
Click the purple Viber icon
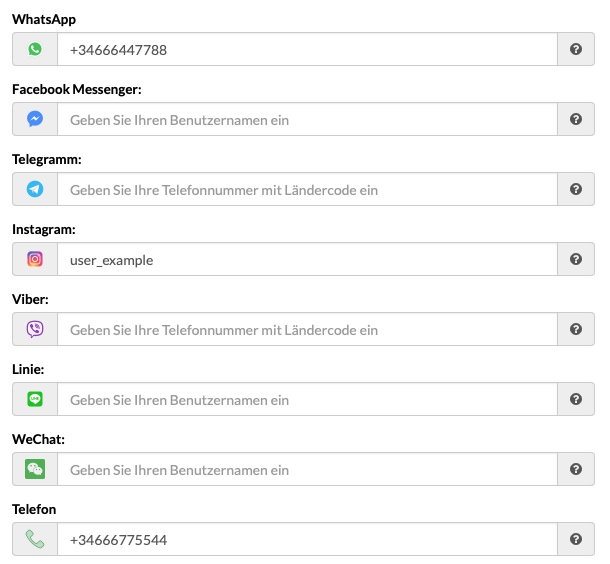[35, 329]
